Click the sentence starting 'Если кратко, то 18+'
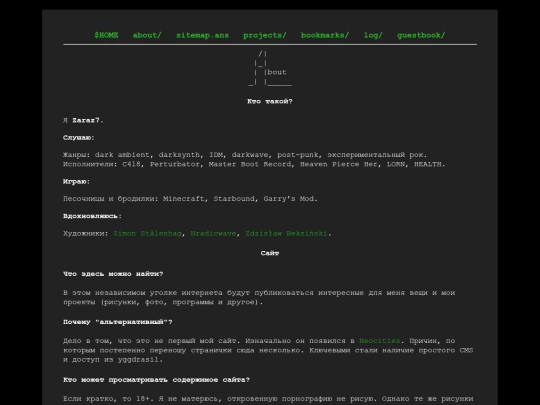540x405 pixels. [268, 399]
